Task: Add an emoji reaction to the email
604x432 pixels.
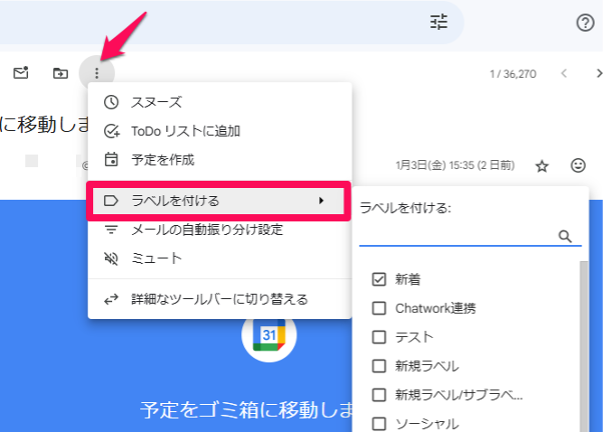Action: [578, 166]
